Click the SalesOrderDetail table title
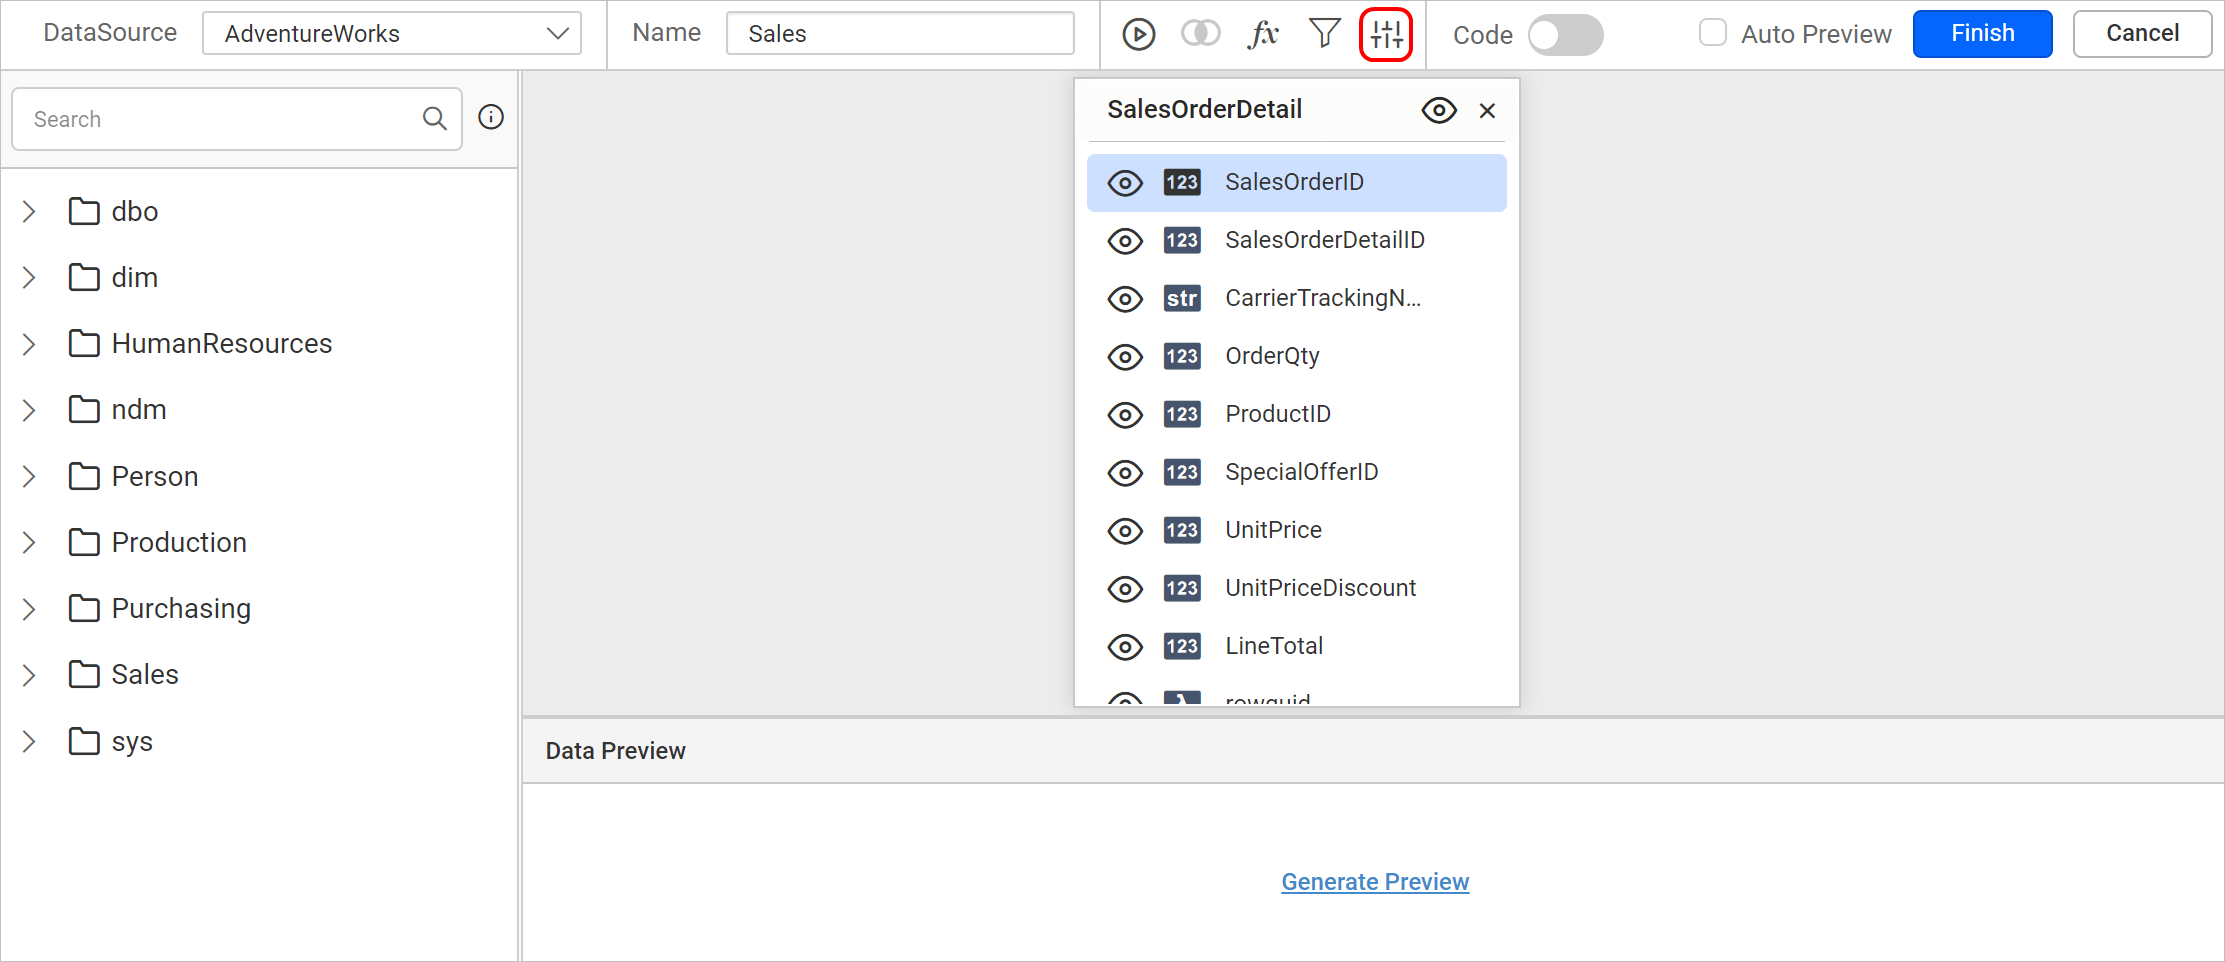 [x=1204, y=109]
